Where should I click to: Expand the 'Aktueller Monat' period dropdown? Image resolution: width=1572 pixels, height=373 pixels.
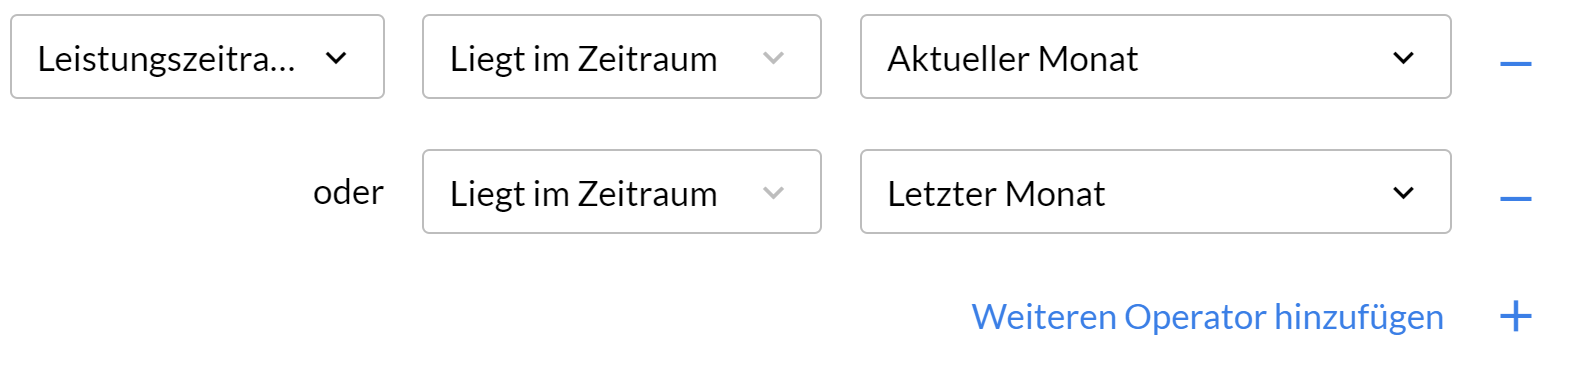point(1156,57)
